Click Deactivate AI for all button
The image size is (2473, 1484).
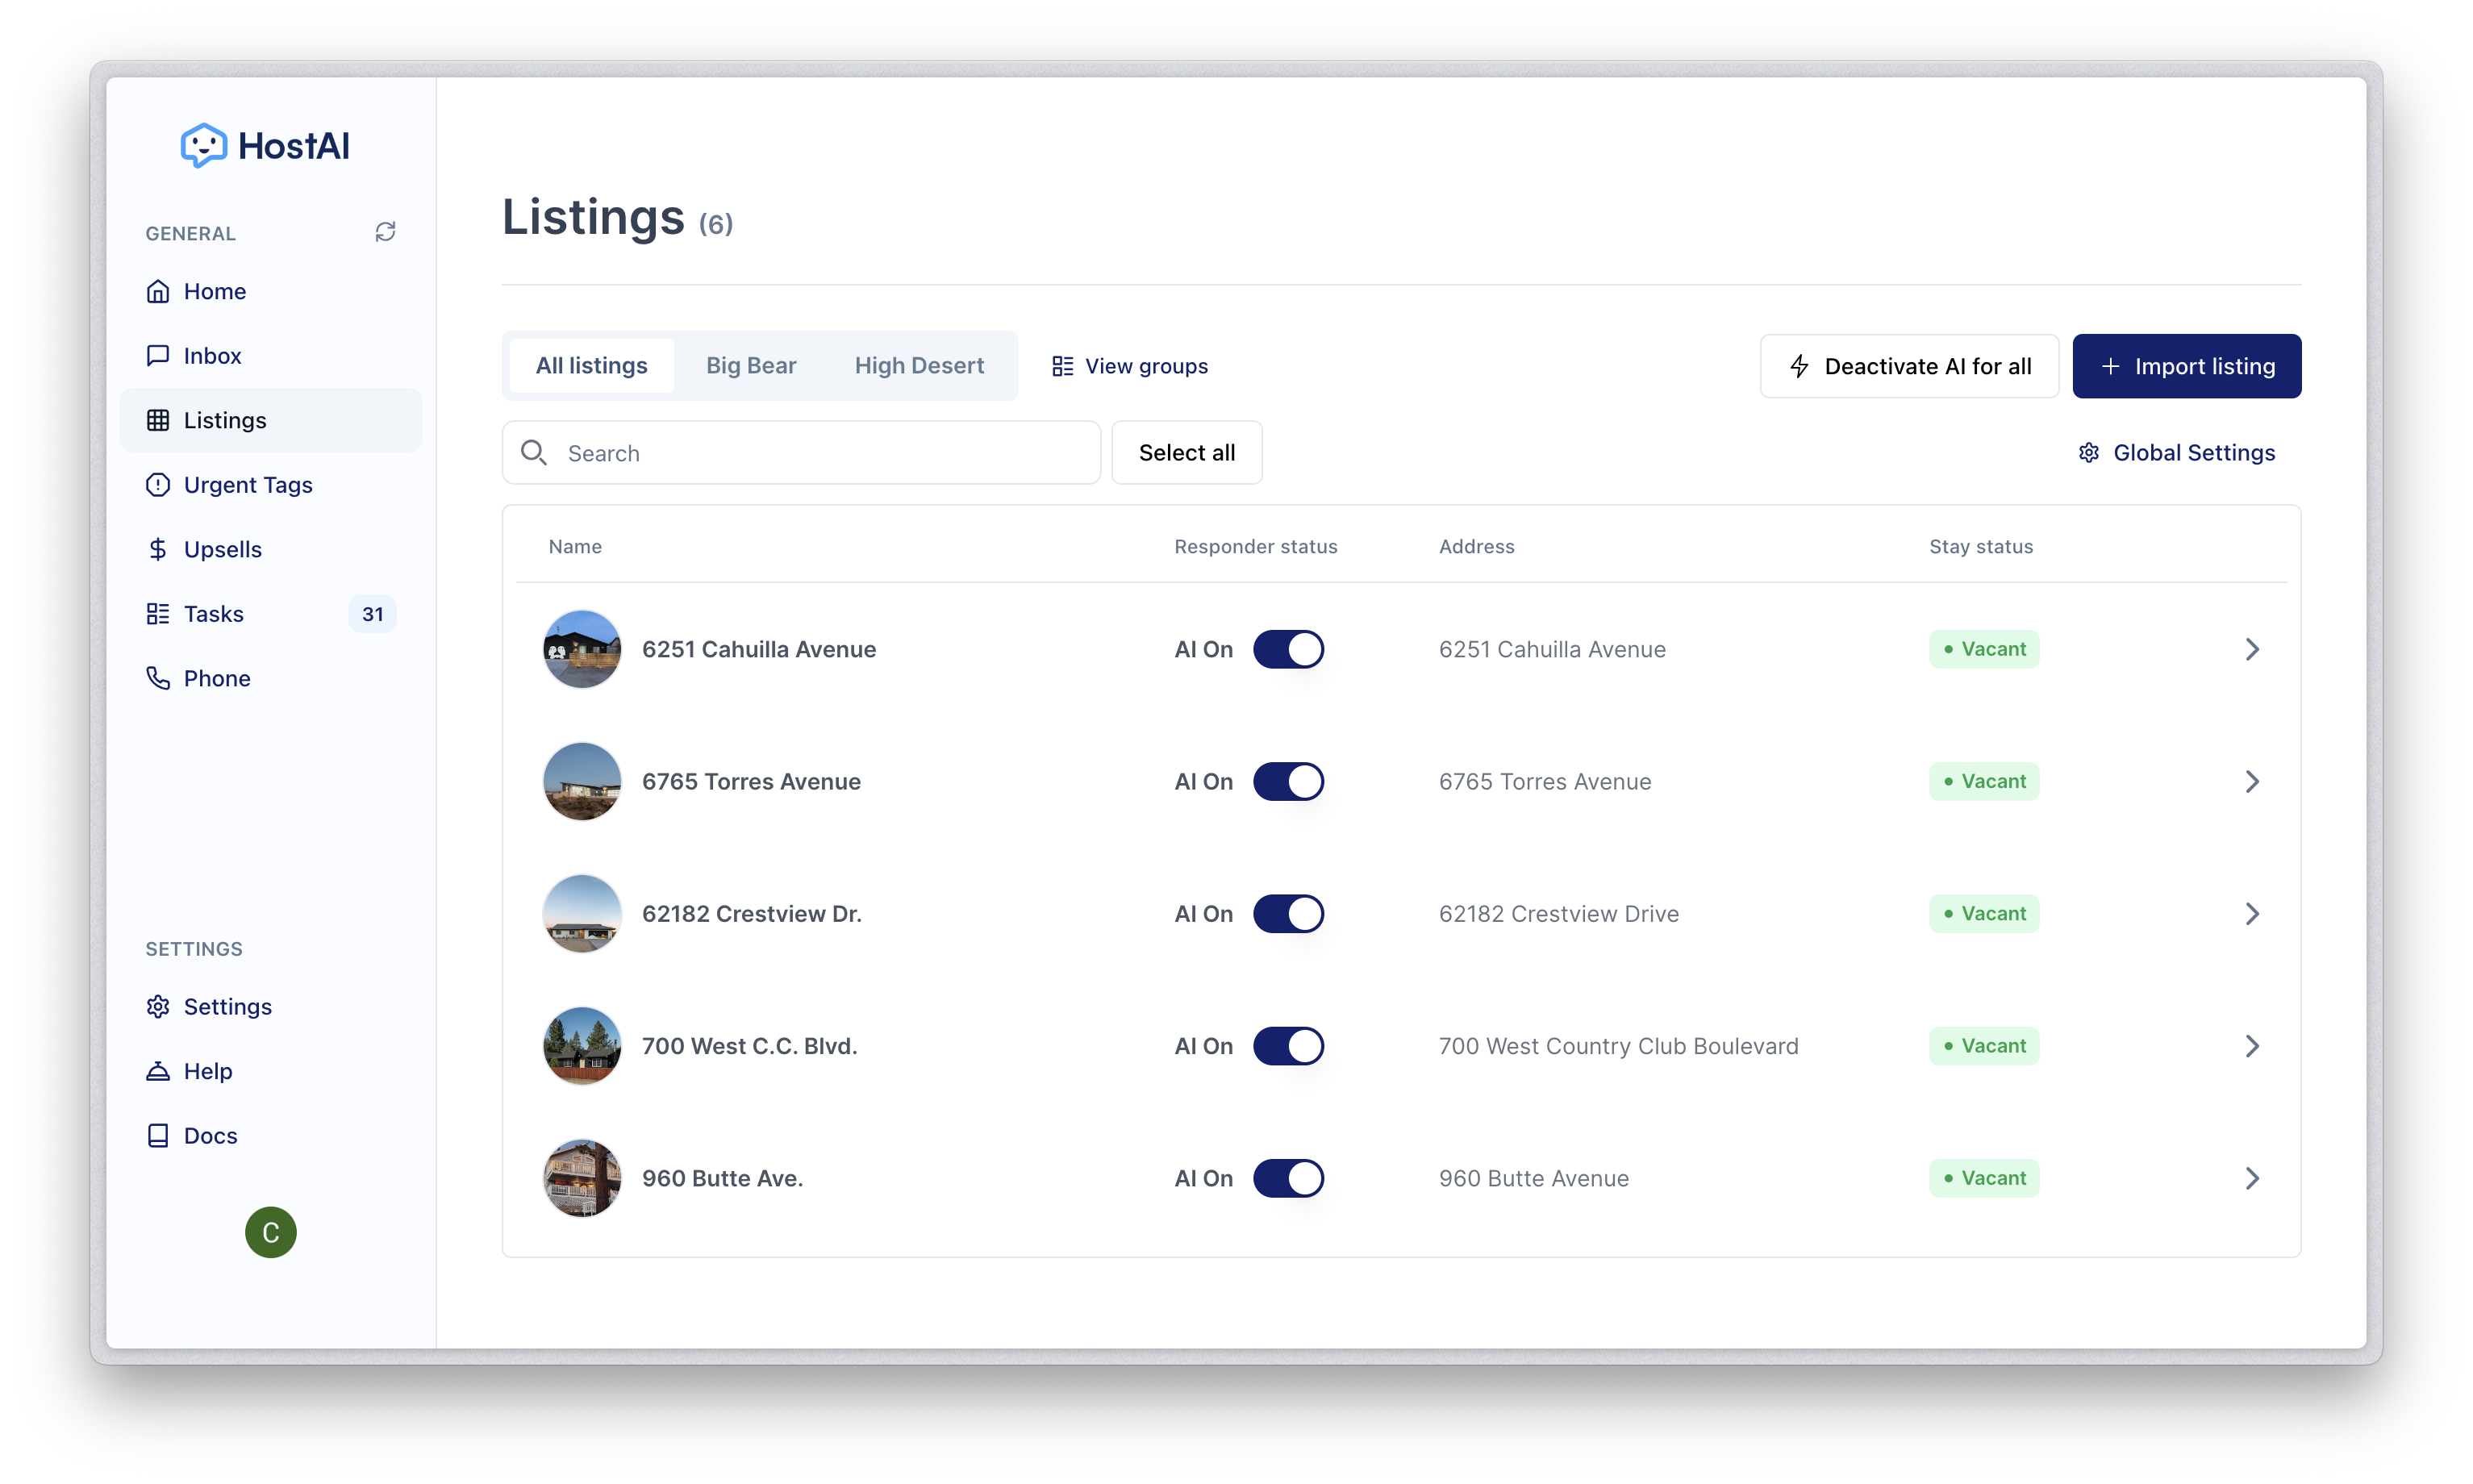(1908, 366)
